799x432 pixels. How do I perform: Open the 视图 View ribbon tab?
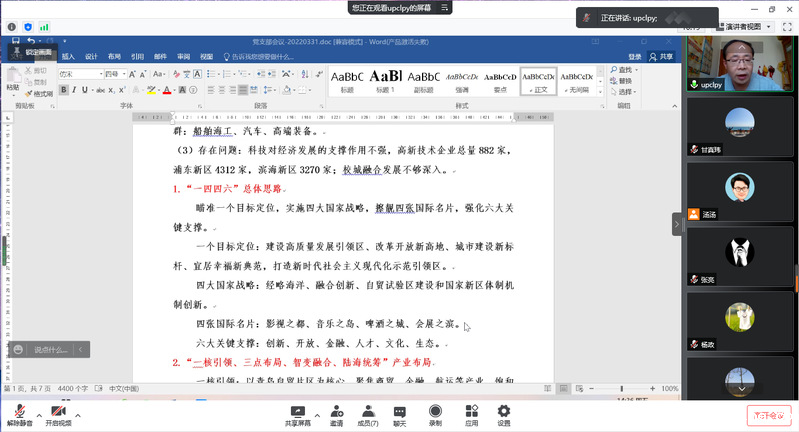(x=206, y=57)
